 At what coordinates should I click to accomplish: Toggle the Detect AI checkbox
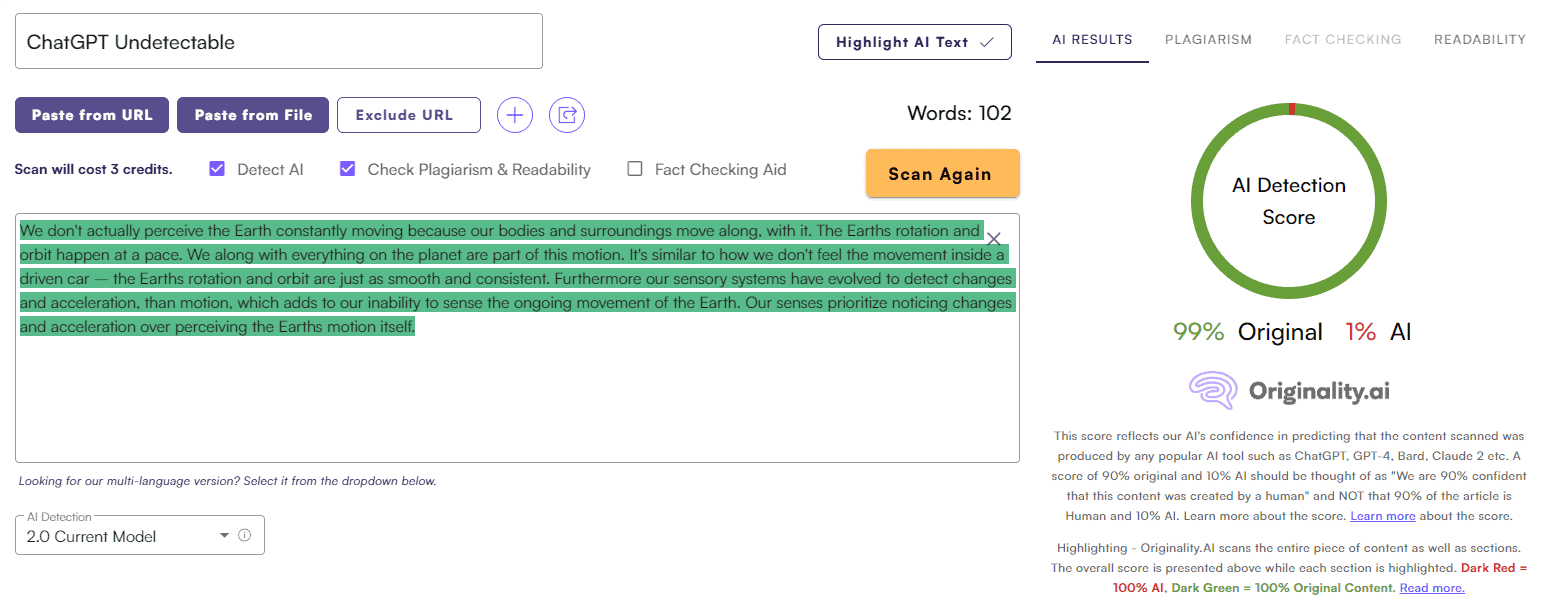[217, 169]
